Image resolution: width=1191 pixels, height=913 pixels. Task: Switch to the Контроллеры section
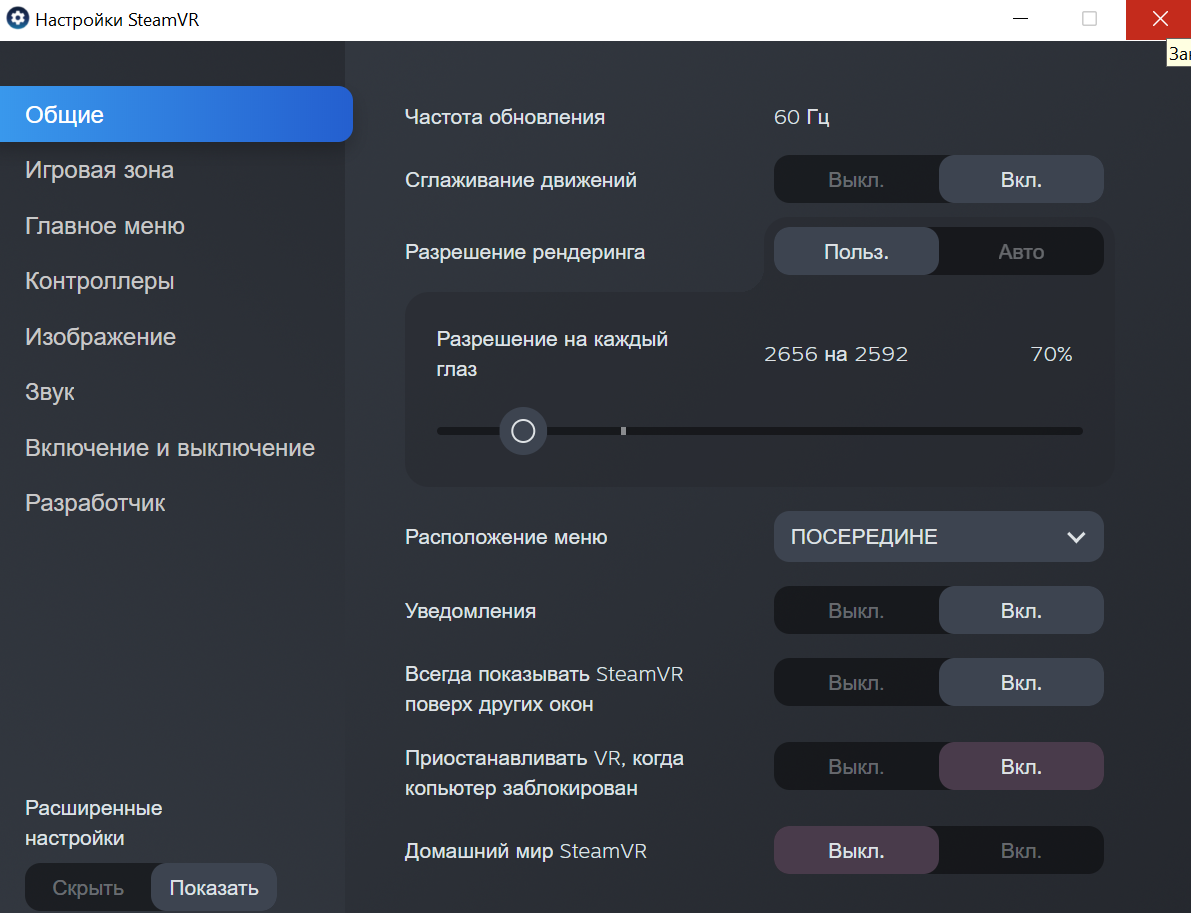coord(100,281)
